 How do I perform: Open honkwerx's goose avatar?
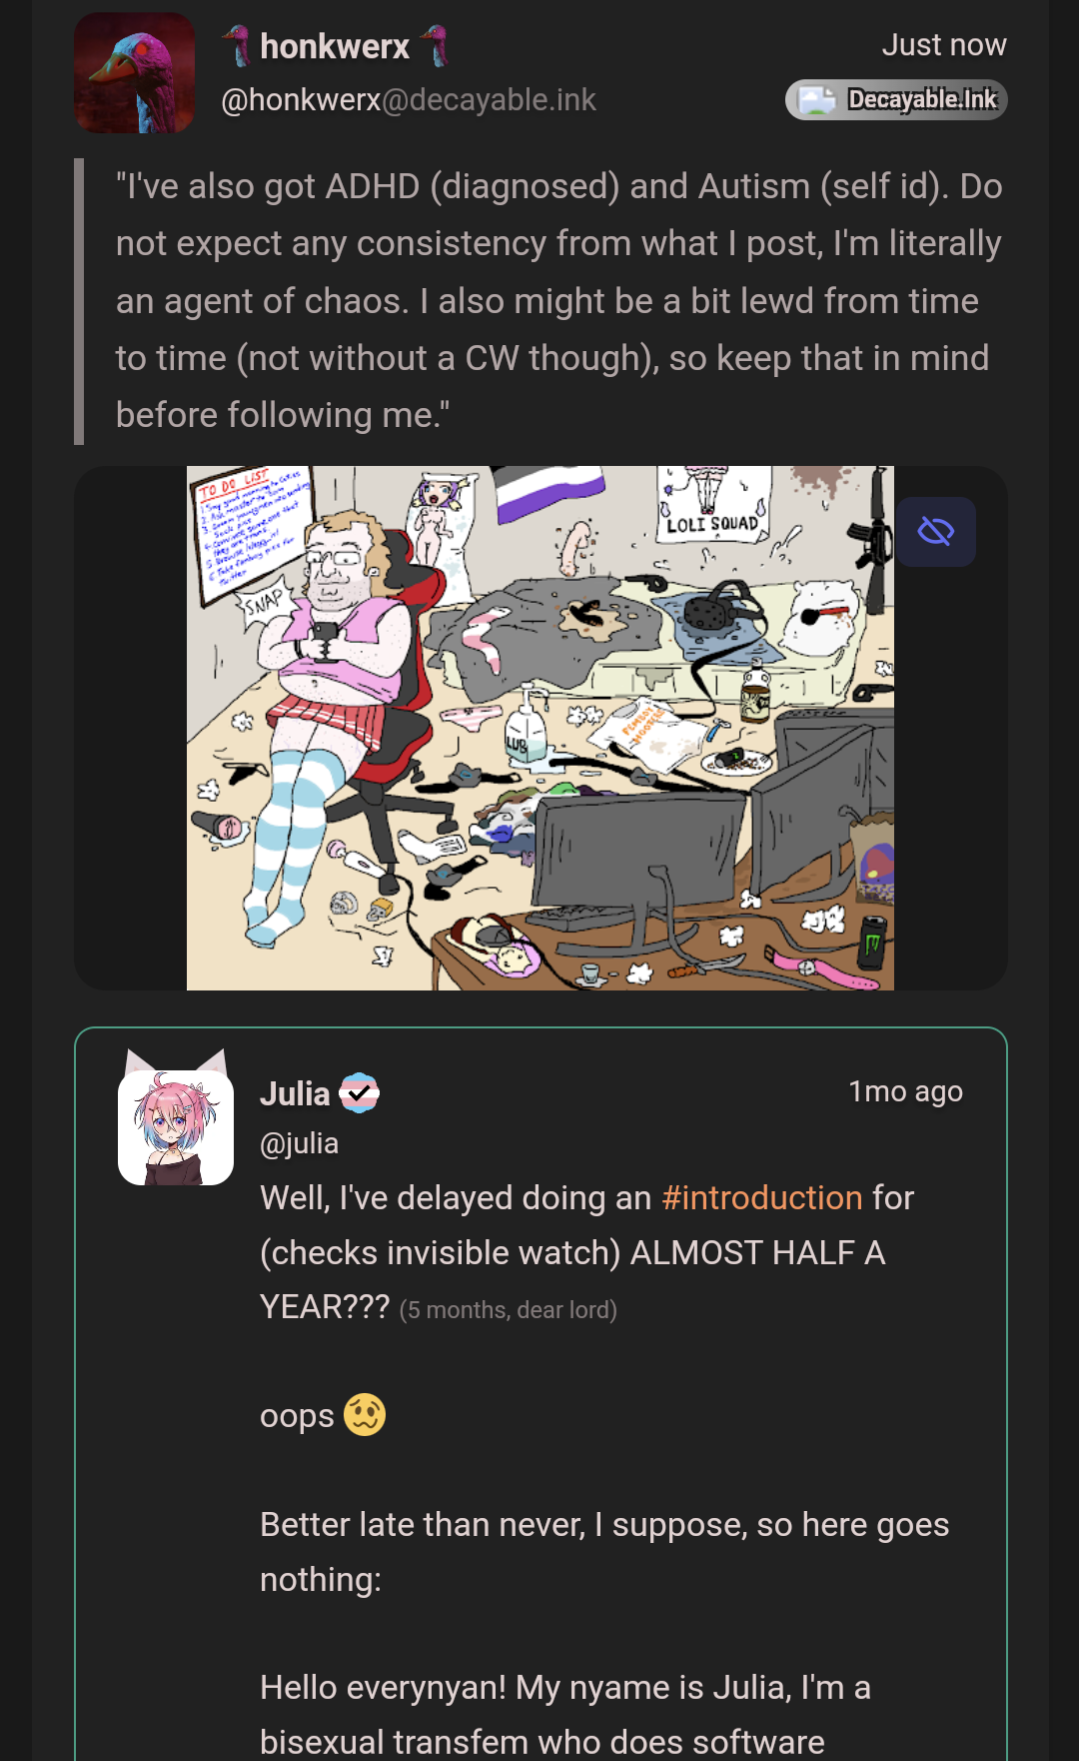135,73
